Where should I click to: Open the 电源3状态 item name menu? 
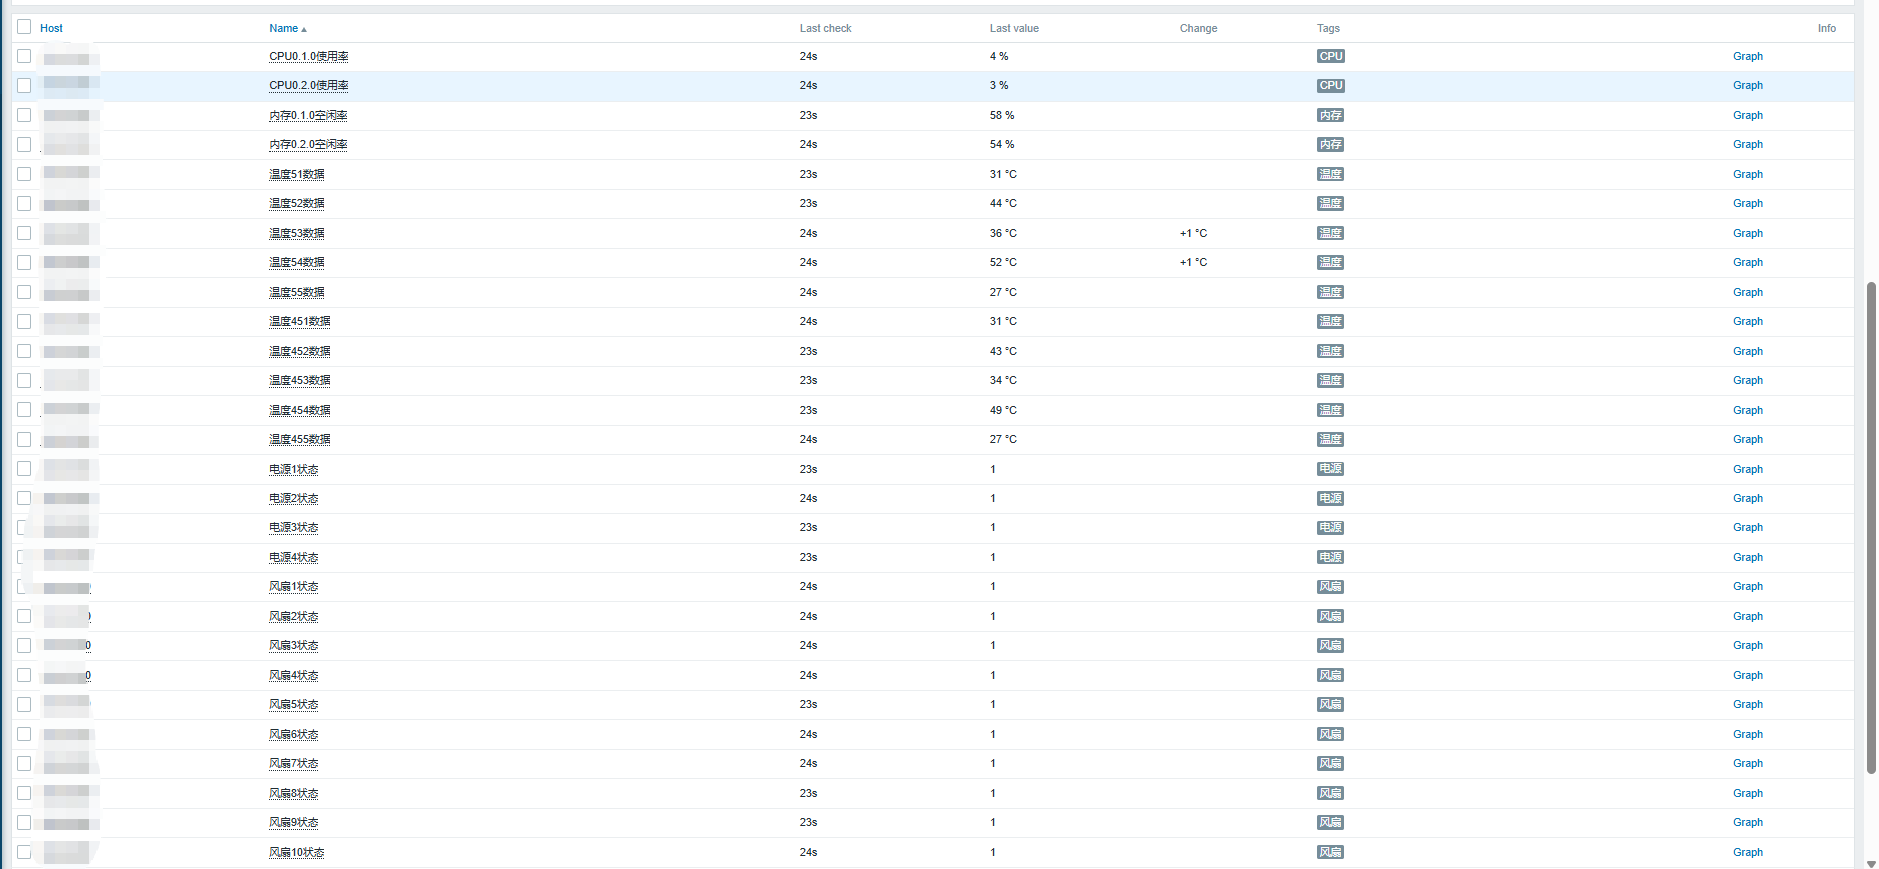[x=293, y=528]
